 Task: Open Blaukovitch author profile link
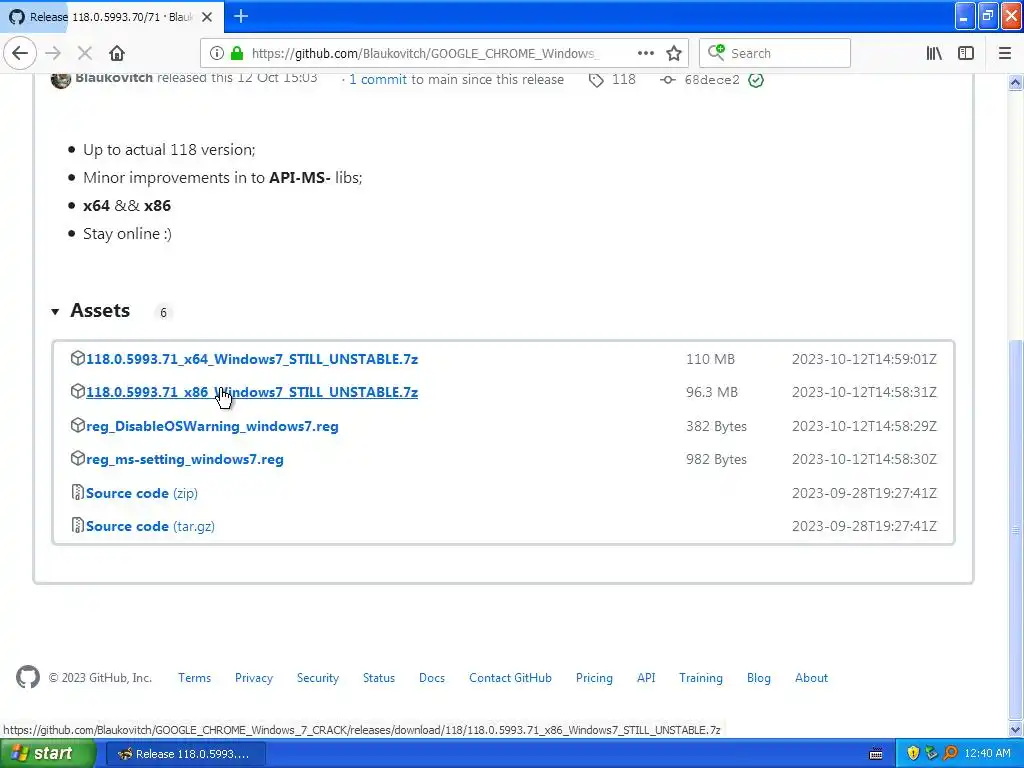click(x=114, y=78)
